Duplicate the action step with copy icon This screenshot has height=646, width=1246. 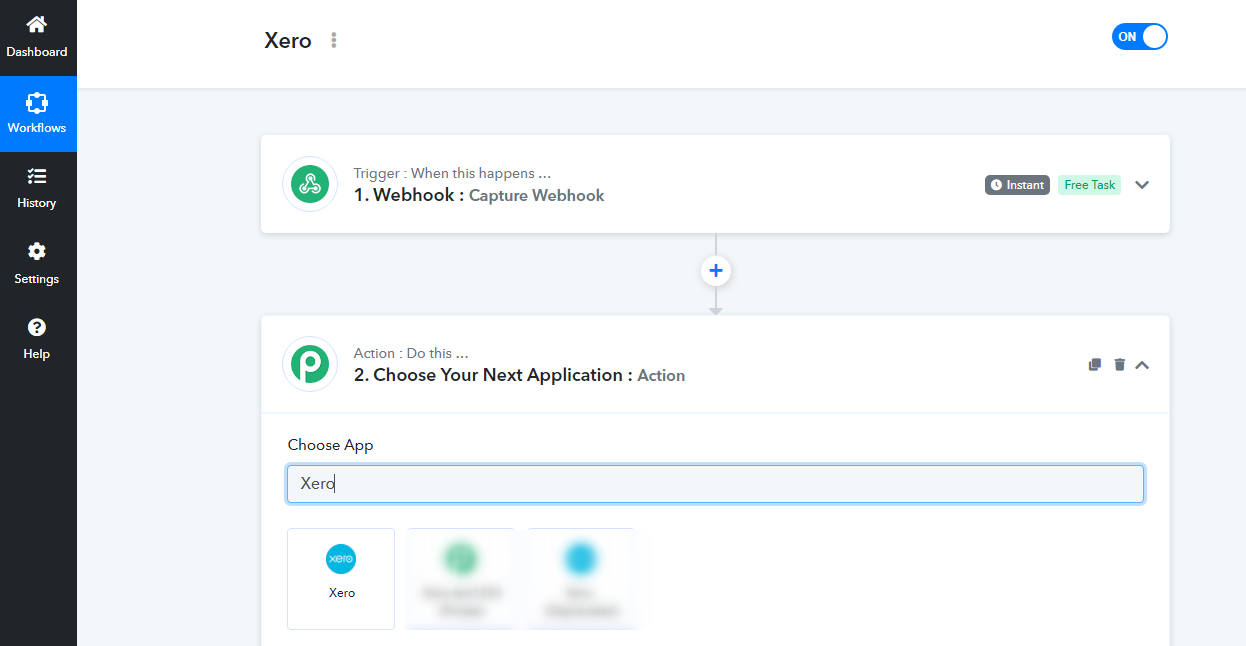click(1095, 365)
